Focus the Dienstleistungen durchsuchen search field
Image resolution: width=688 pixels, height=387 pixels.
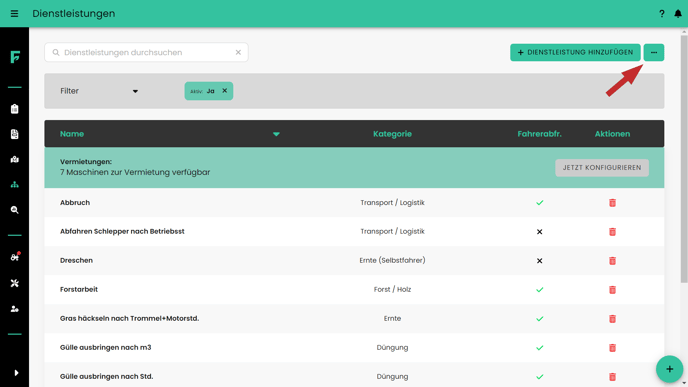146,52
